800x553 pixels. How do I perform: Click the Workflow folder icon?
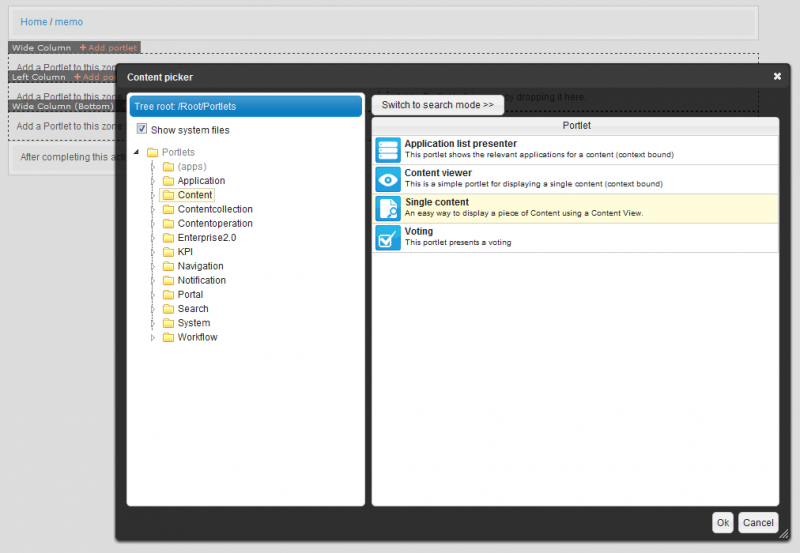tap(168, 338)
